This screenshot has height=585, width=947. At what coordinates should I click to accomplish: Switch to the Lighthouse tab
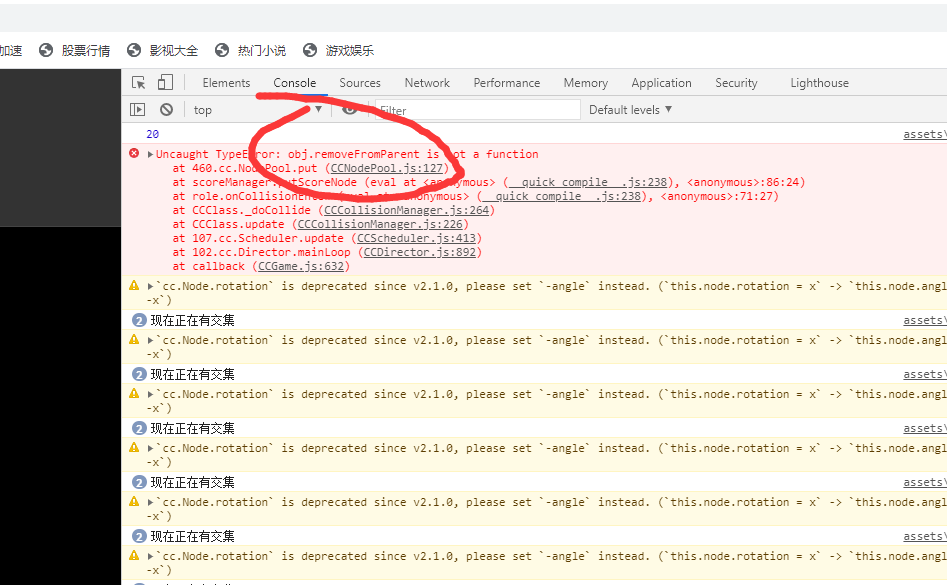820,83
